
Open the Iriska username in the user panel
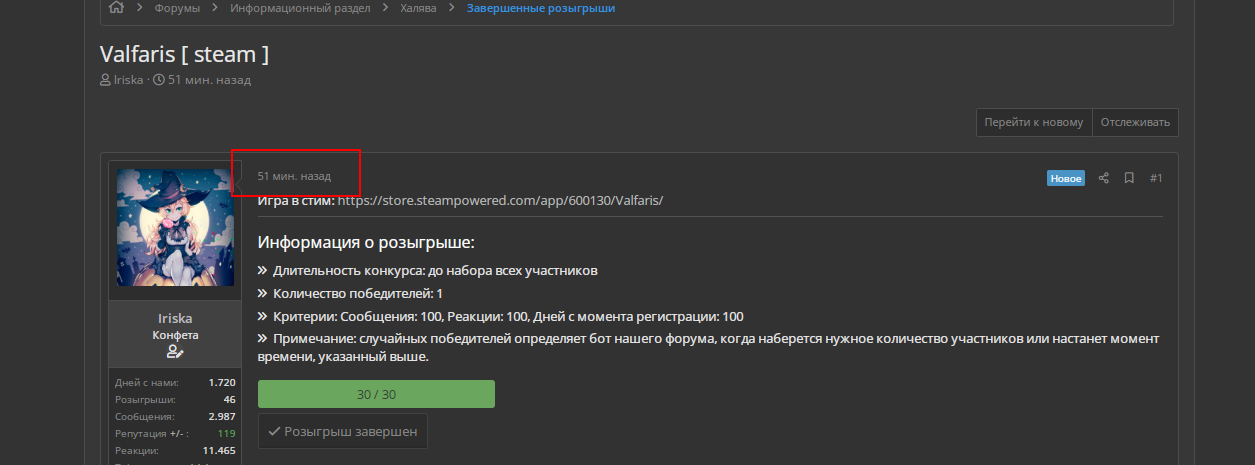pos(175,318)
